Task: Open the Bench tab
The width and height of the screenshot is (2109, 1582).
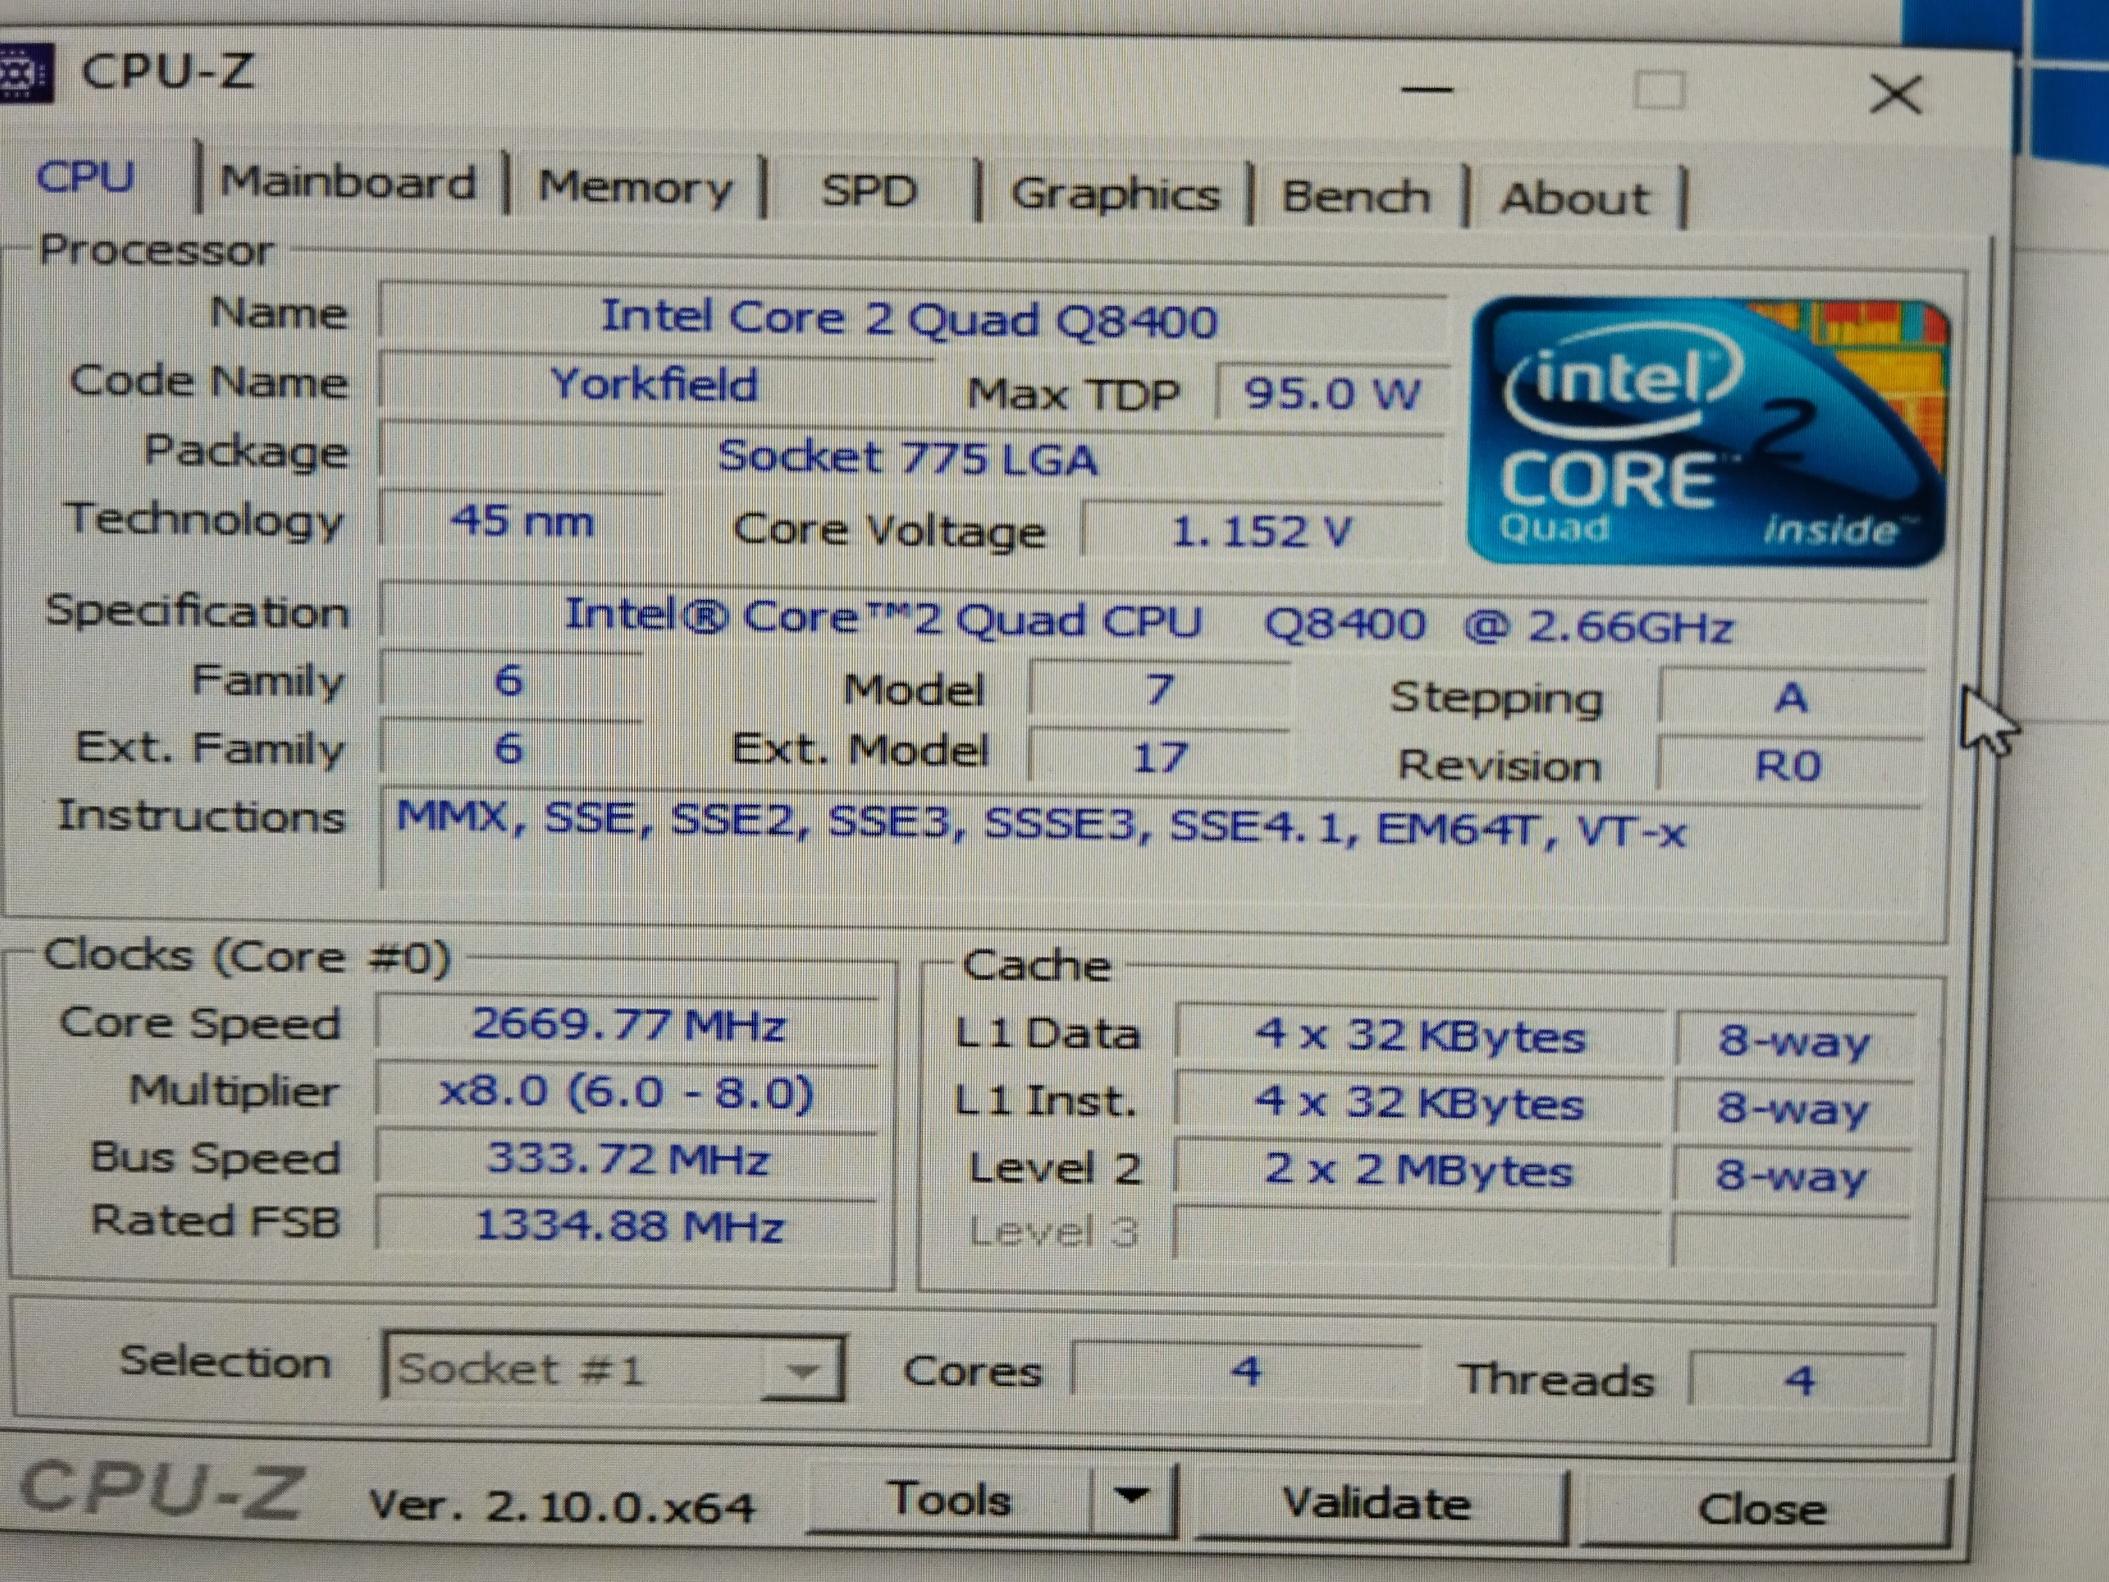Action: coord(1356,196)
